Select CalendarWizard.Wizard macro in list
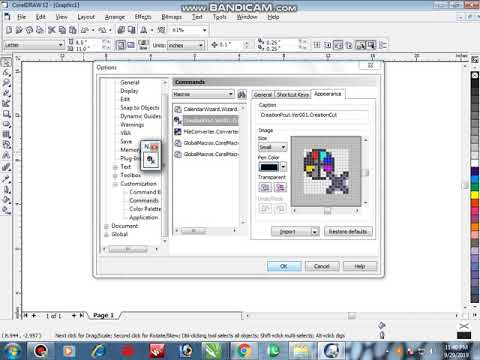This screenshot has height=360, width=480. [207, 109]
